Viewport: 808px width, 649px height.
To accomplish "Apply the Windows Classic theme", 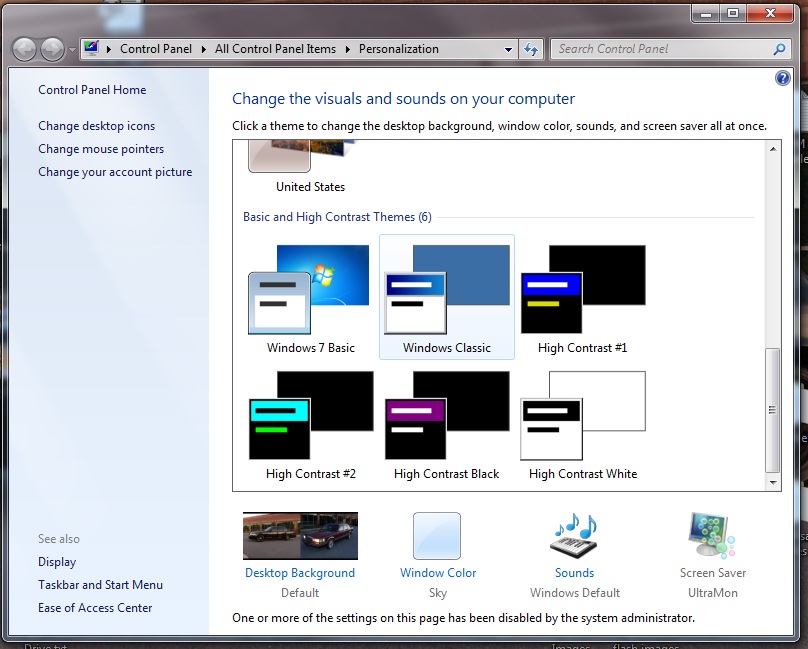I will (447, 297).
